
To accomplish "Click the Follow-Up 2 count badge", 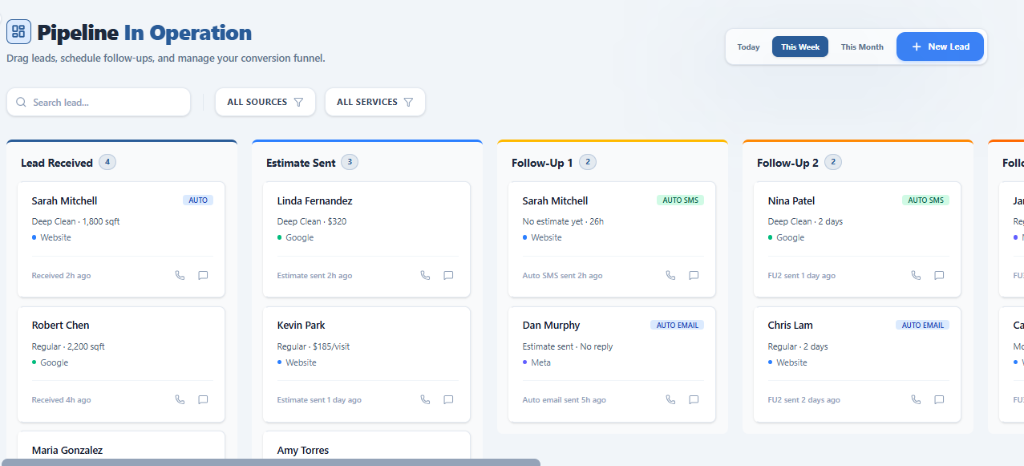I will click(x=833, y=162).
